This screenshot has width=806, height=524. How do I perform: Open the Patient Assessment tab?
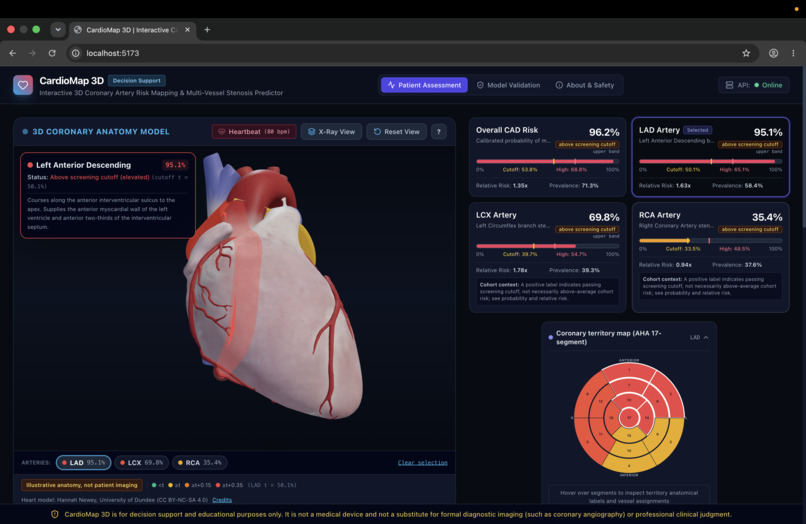pyautogui.click(x=425, y=85)
